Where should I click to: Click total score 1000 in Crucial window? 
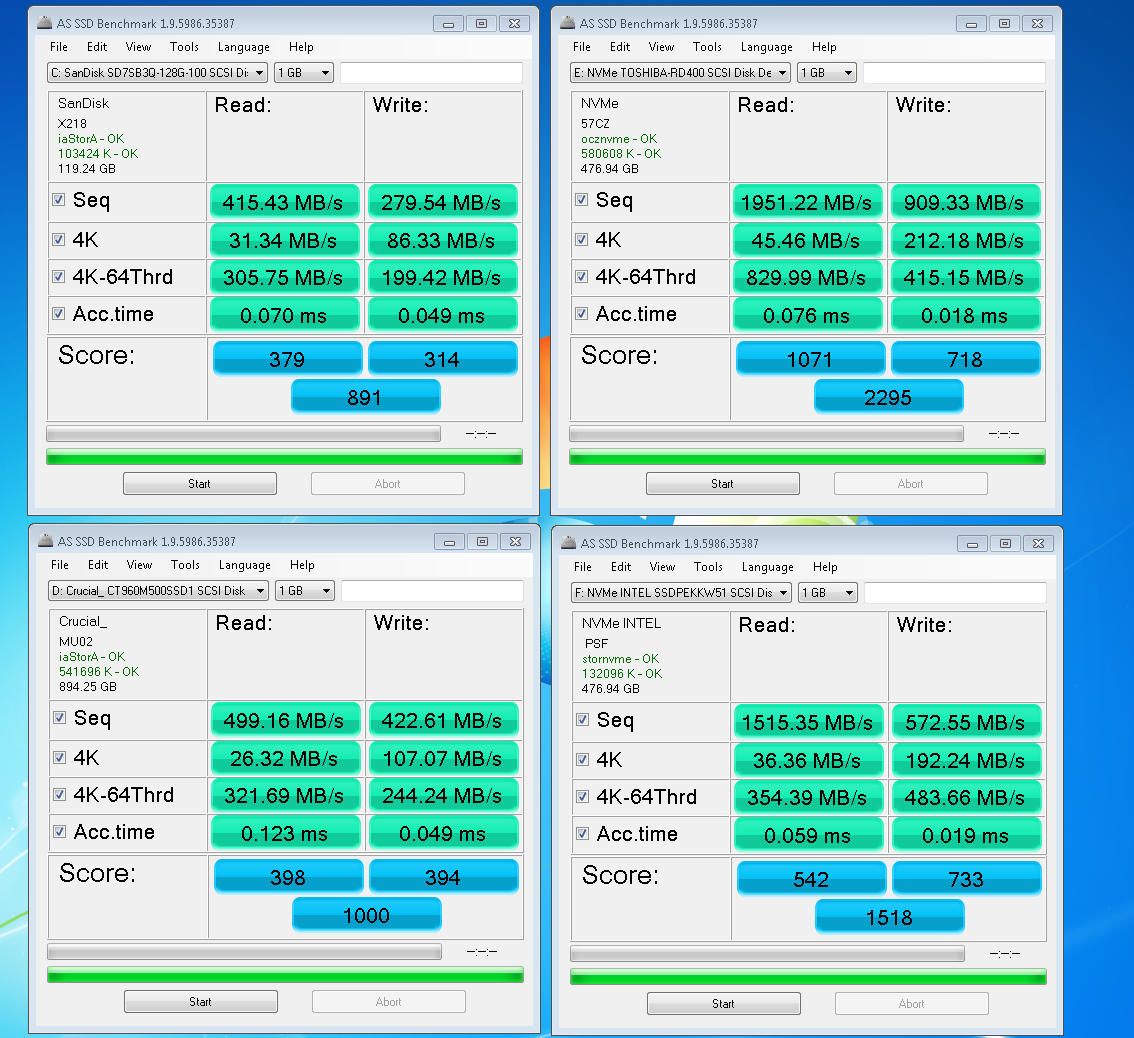tap(366, 915)
